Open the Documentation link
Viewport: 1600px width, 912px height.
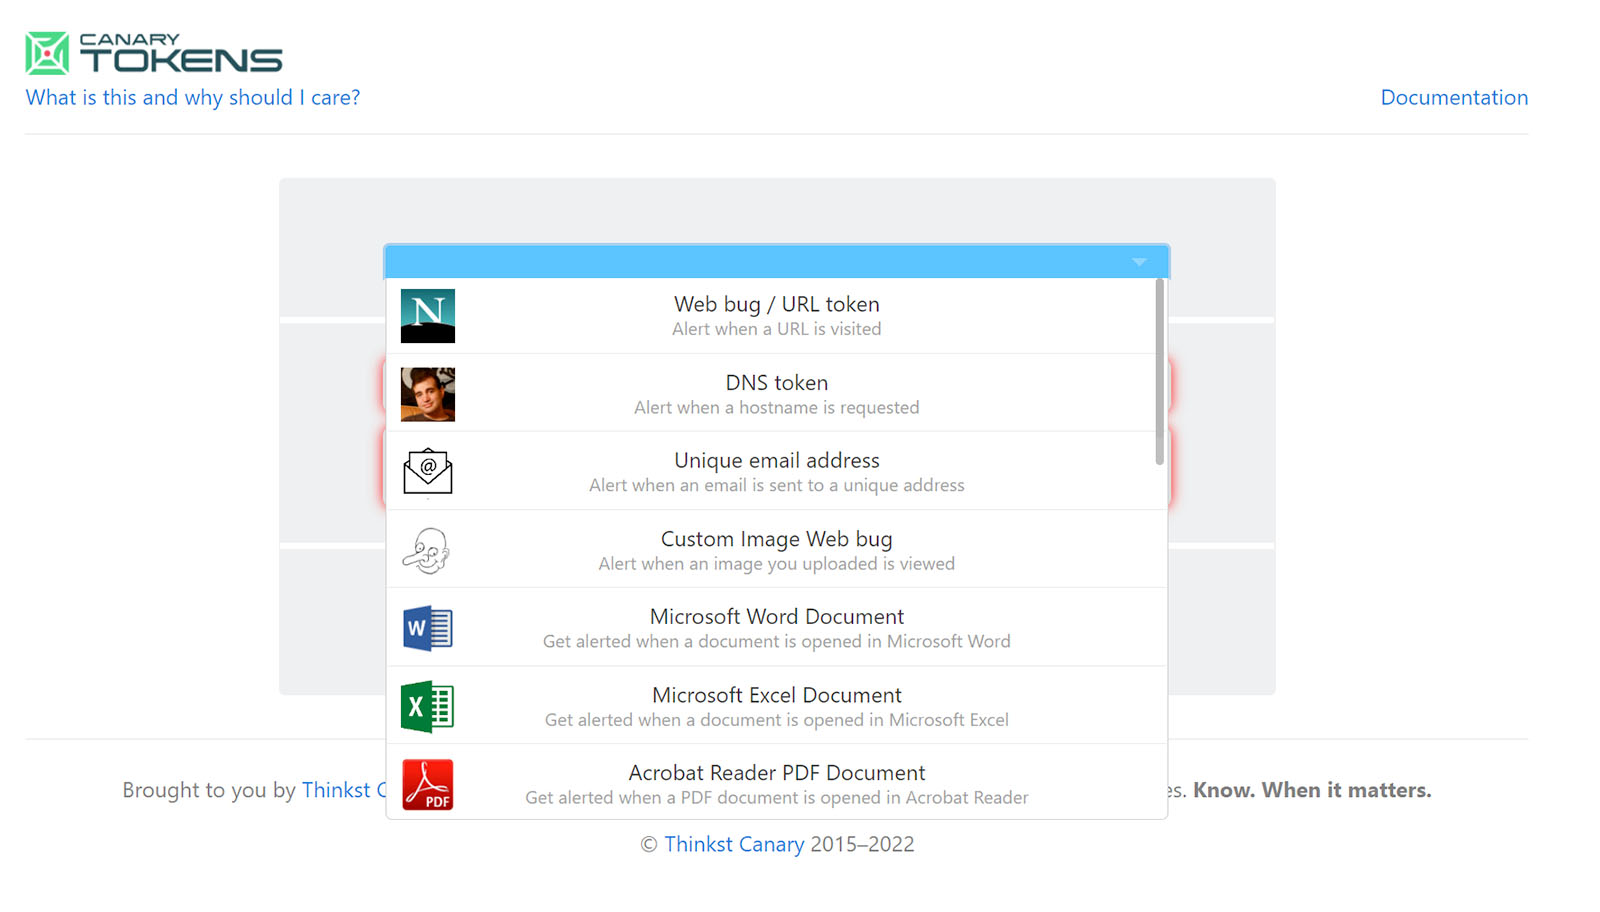pyautogui.click(x=1454, y=97)
